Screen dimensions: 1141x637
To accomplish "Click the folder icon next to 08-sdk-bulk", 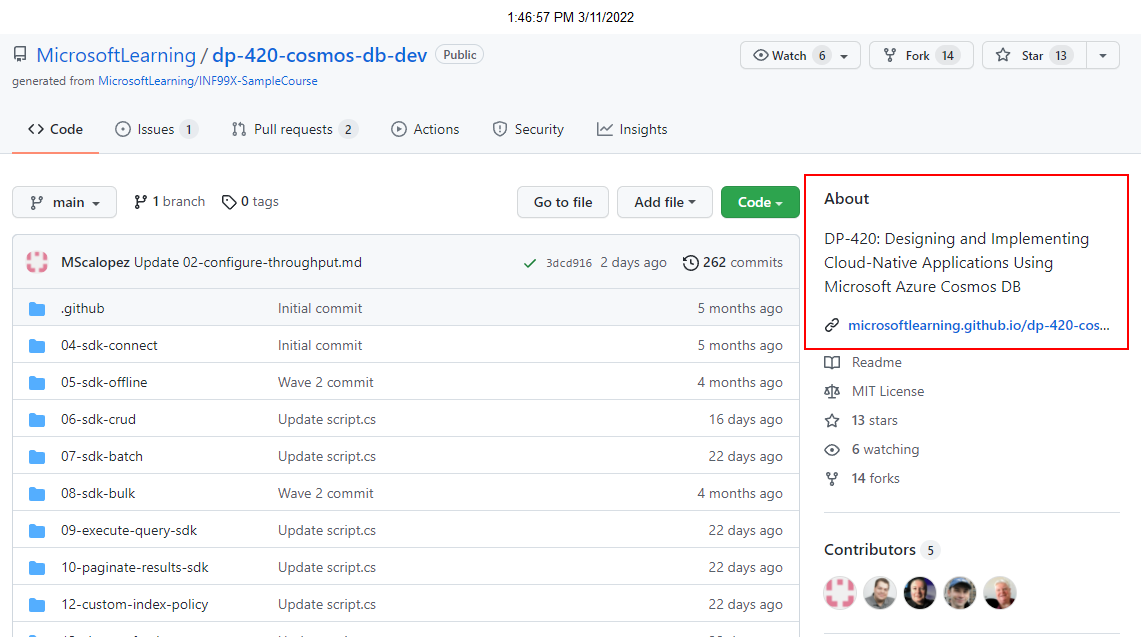I will tap(37, 493).
